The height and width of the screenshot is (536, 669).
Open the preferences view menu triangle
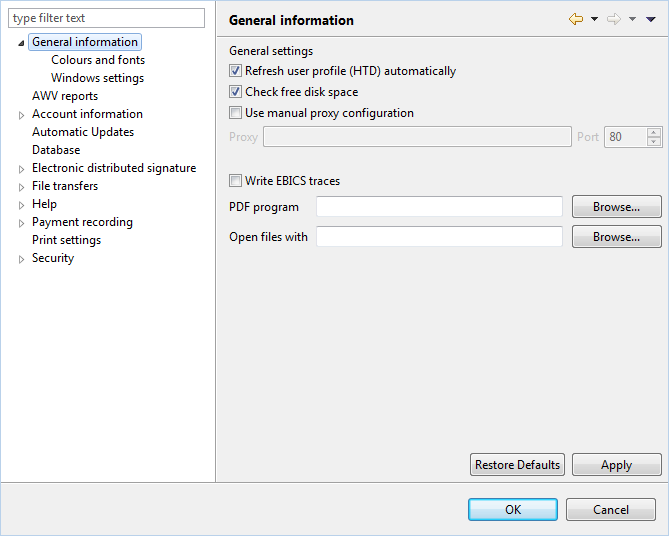pyautogui.click(x=651, y=19)
